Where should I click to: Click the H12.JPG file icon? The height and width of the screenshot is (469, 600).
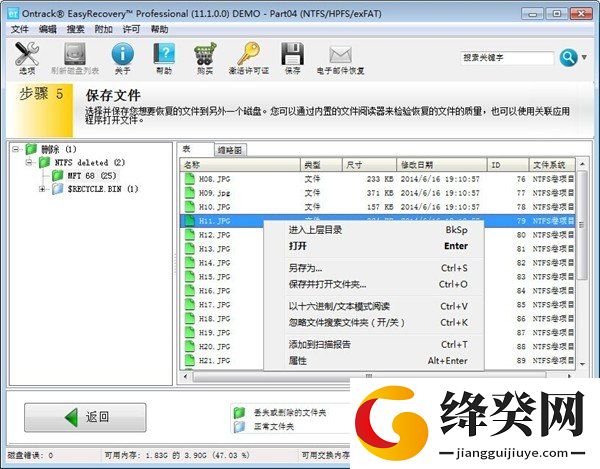point(189,234)
